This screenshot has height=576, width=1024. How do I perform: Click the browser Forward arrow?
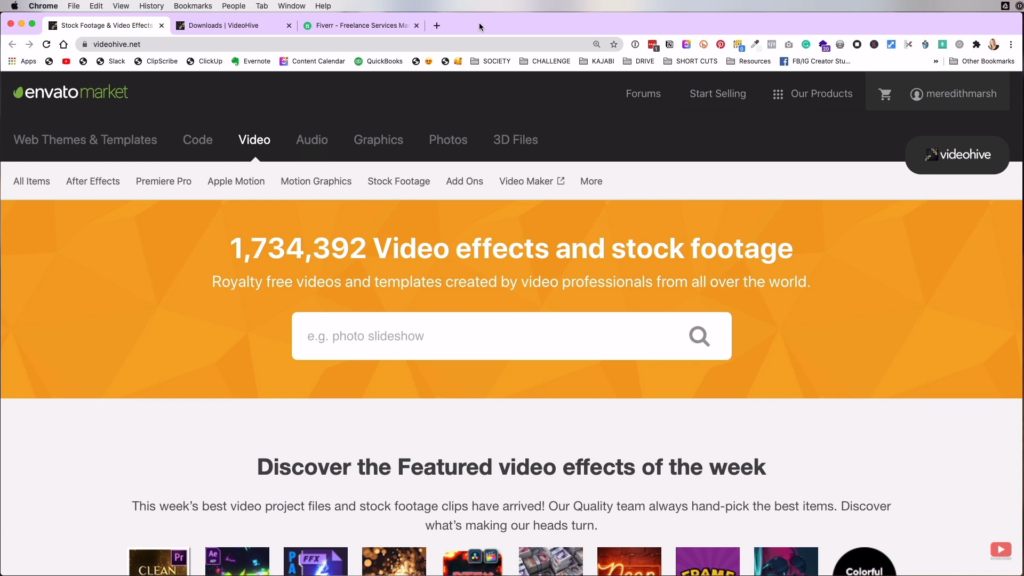click(x=29, y=44)
